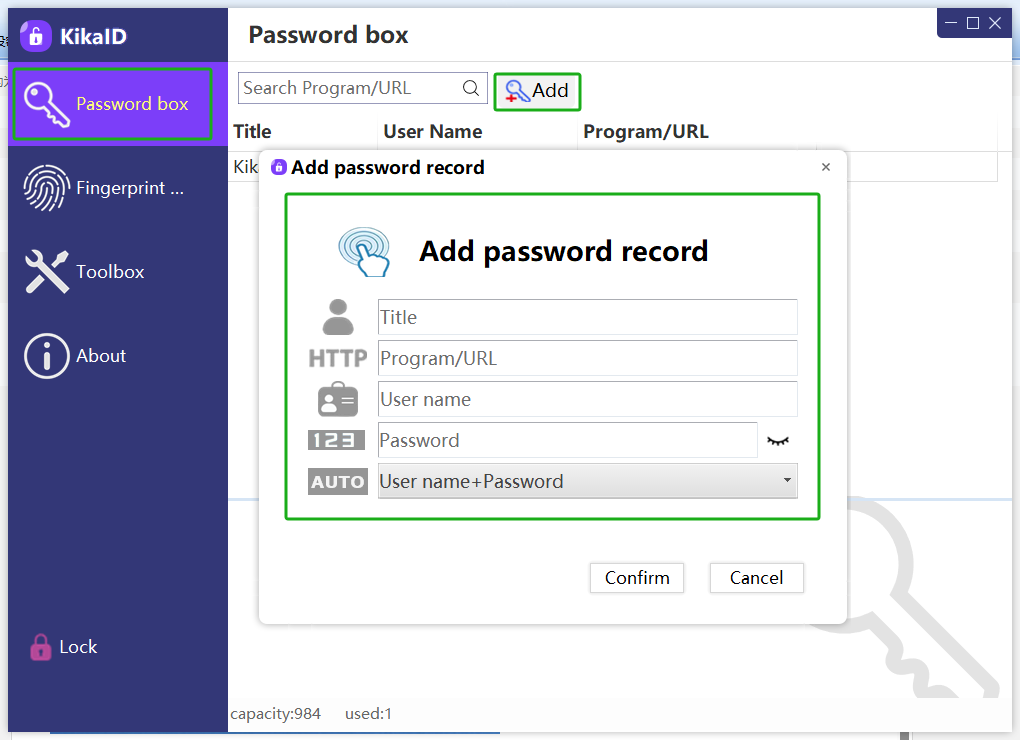This screenshot has width=1020, height=740.
Task: Open About via the info icon
Action: (44, 355)
